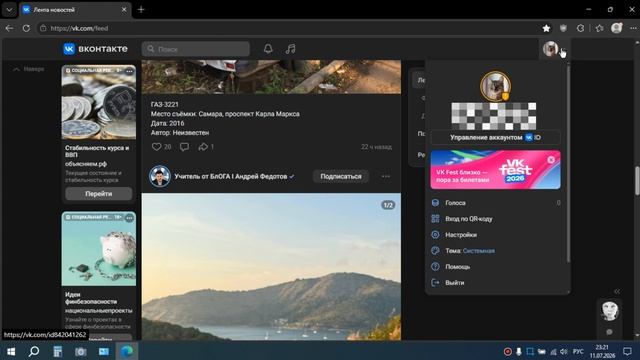
Task: Open ad options on coins ad card
Action: [129, 71]
